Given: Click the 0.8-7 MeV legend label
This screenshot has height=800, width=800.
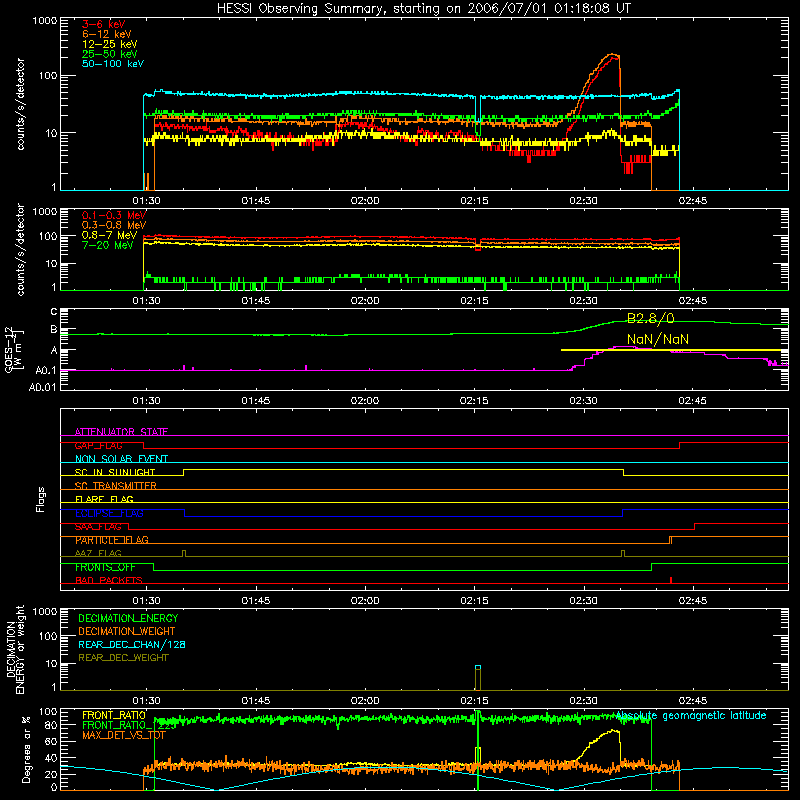Looking at the screenshot, I should point(110,235).
